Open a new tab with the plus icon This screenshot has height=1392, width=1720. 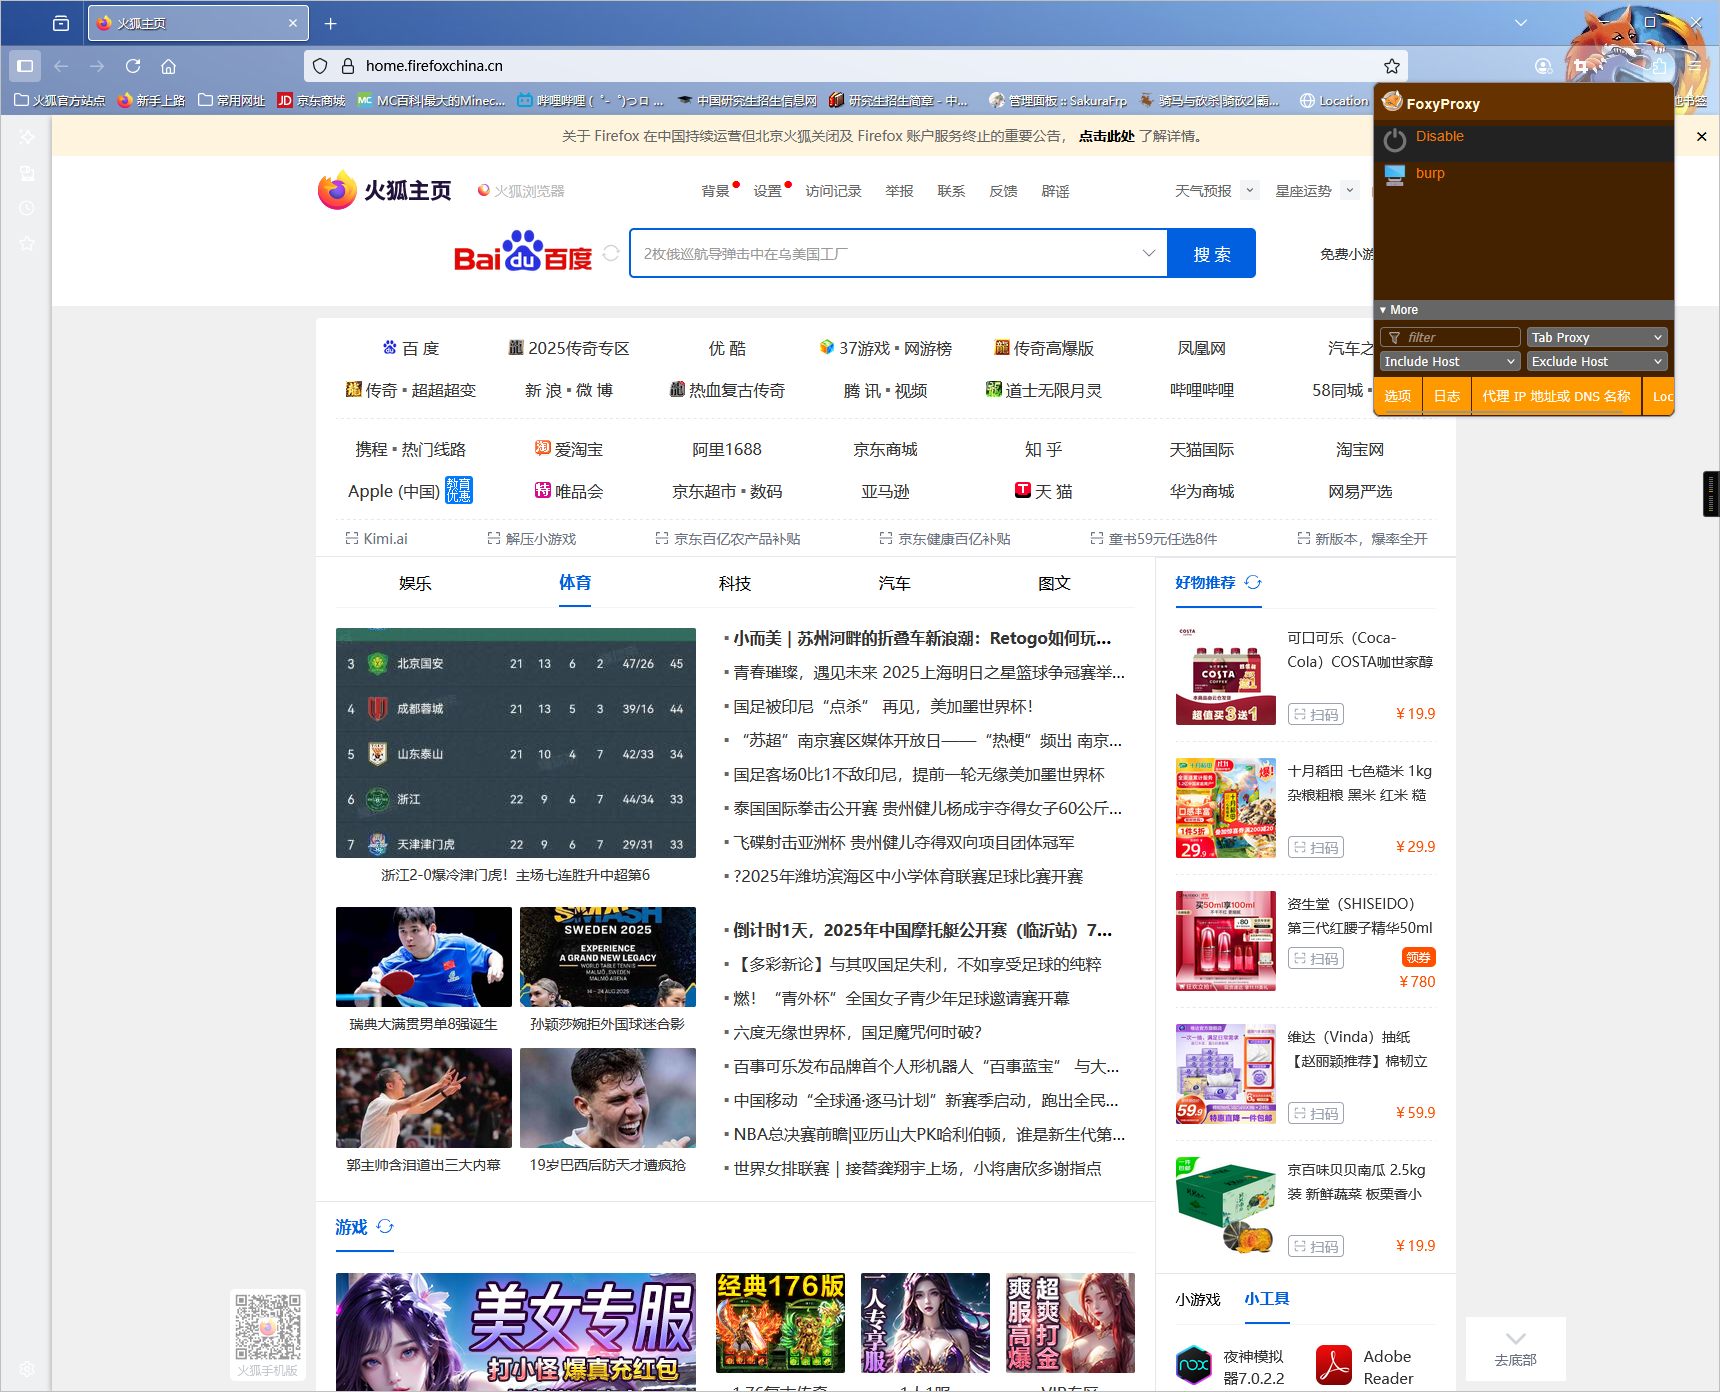click(331, 23)
